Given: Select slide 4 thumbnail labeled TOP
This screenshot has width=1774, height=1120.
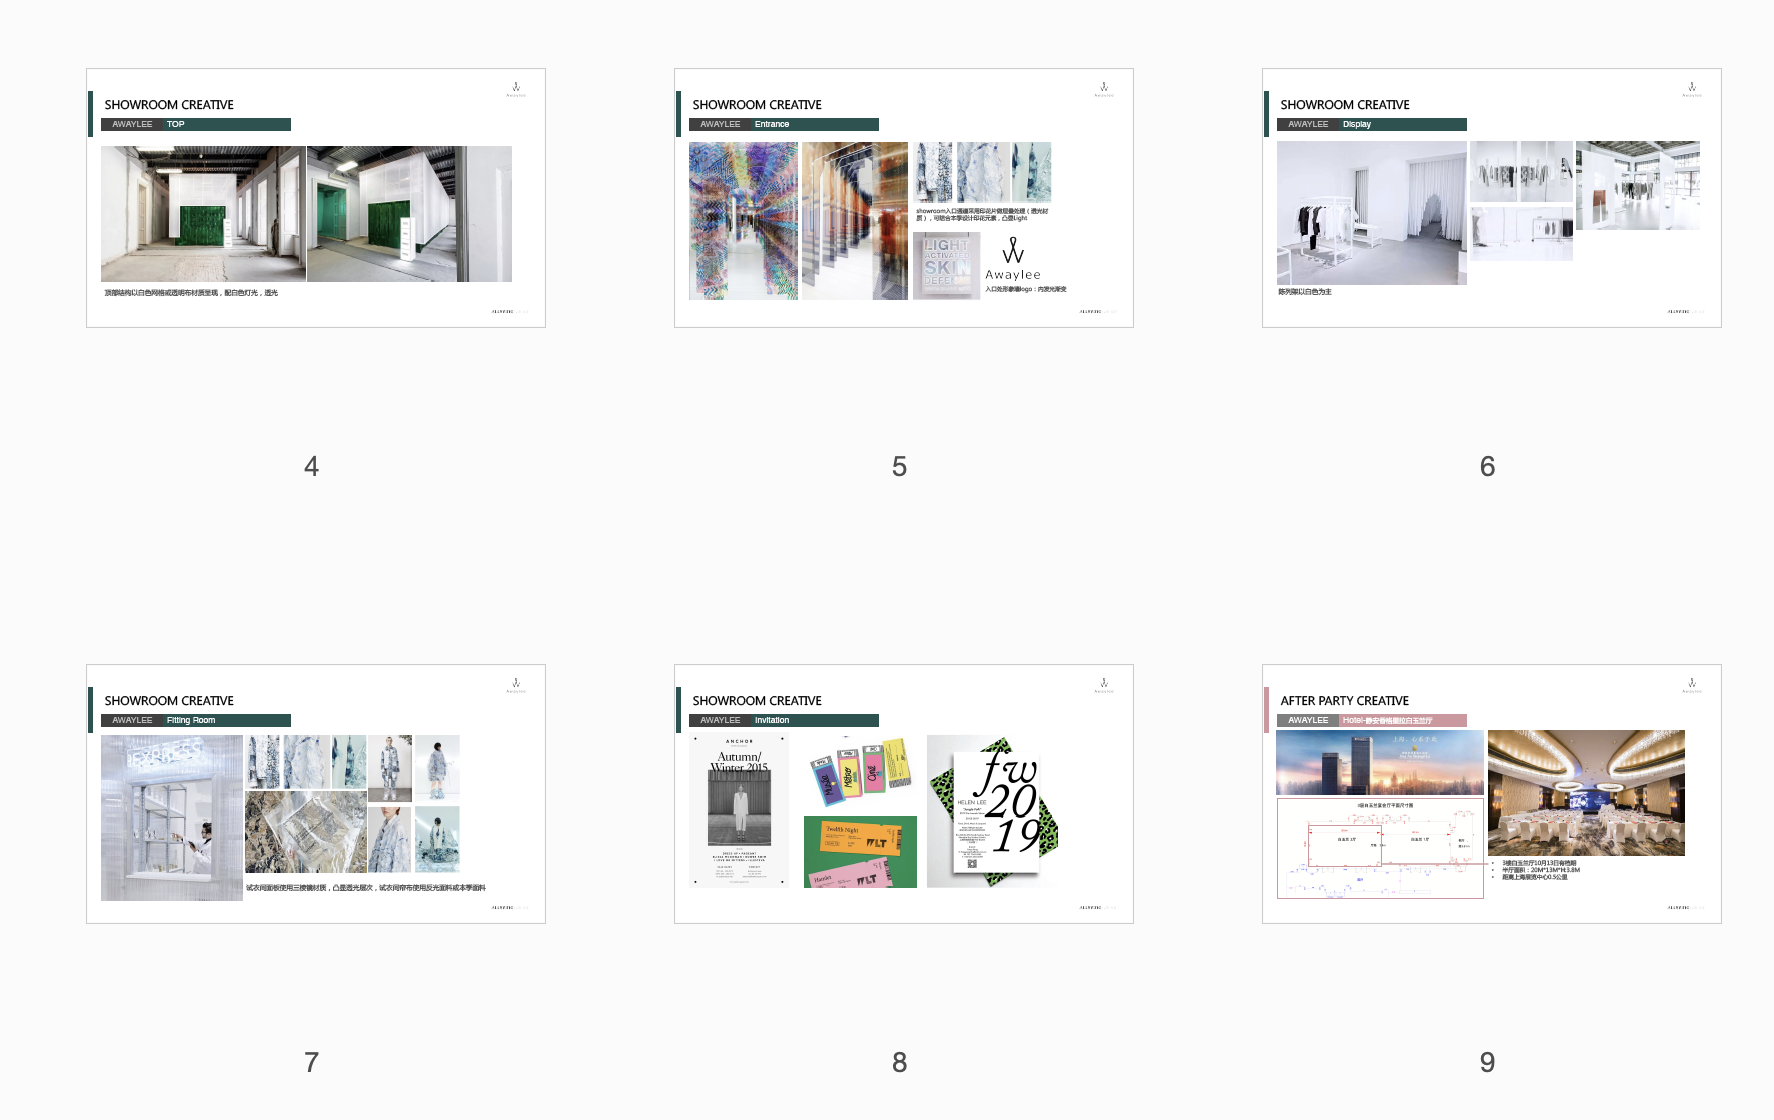Looking at the screenshot, I should pyautogui.click(x=316, y=198).
